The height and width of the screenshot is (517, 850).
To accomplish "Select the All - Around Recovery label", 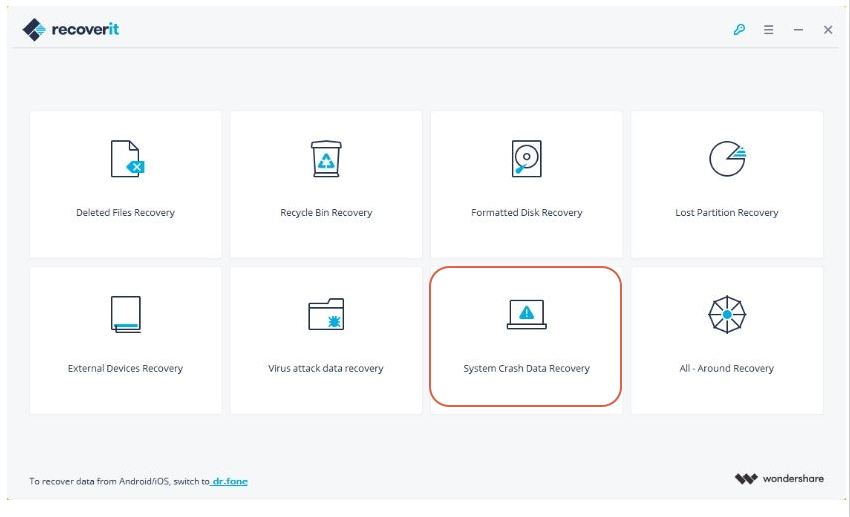I will [726, 368].
